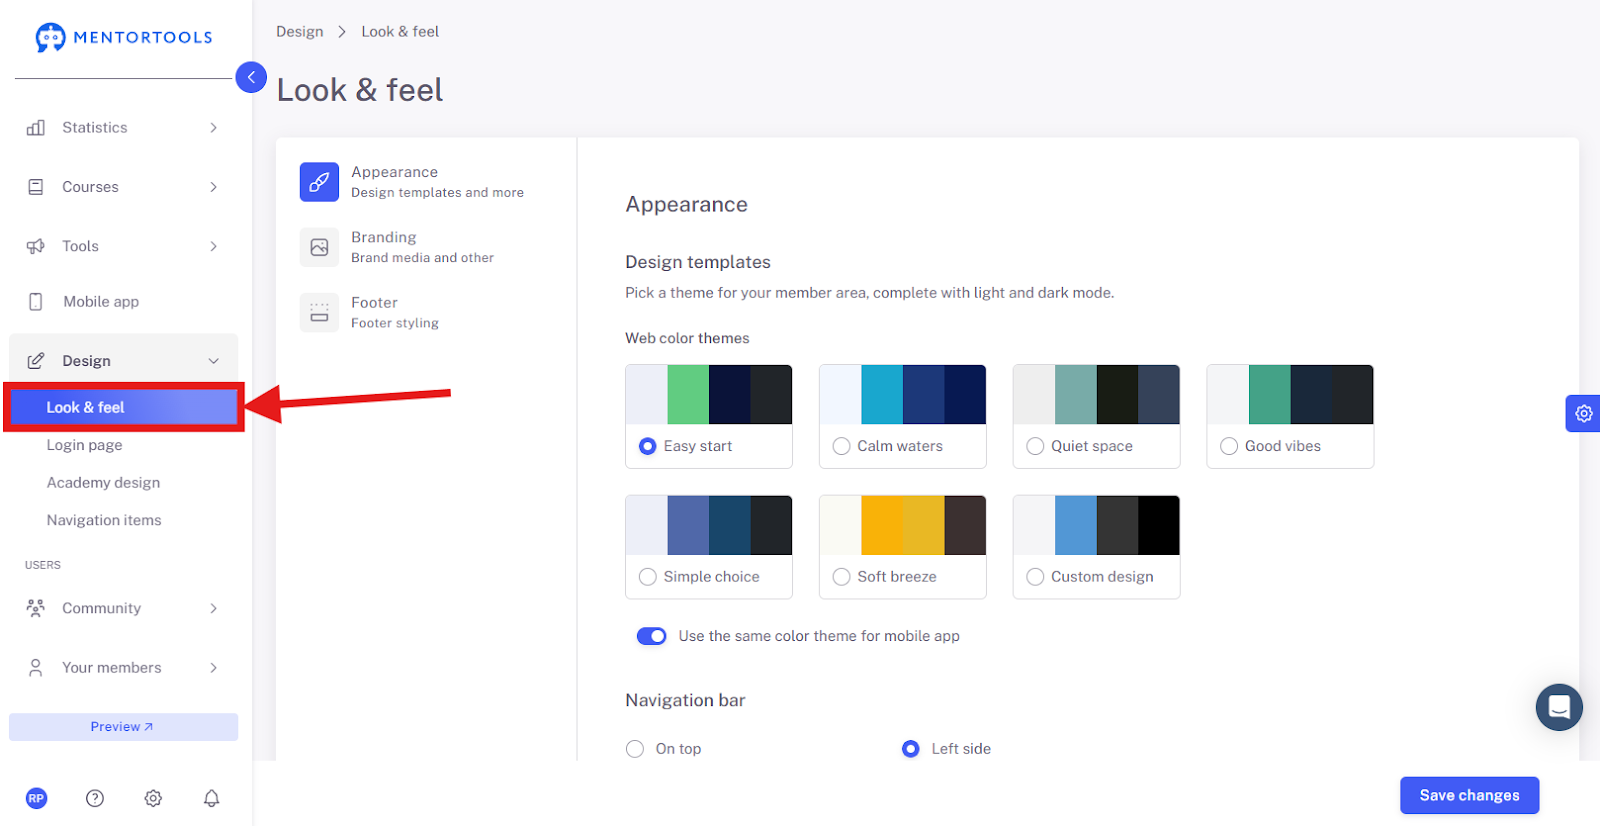This screenshot has height=826, width=1600.
Task: Open Mobile app menu label
Action: tap(101, 302)
